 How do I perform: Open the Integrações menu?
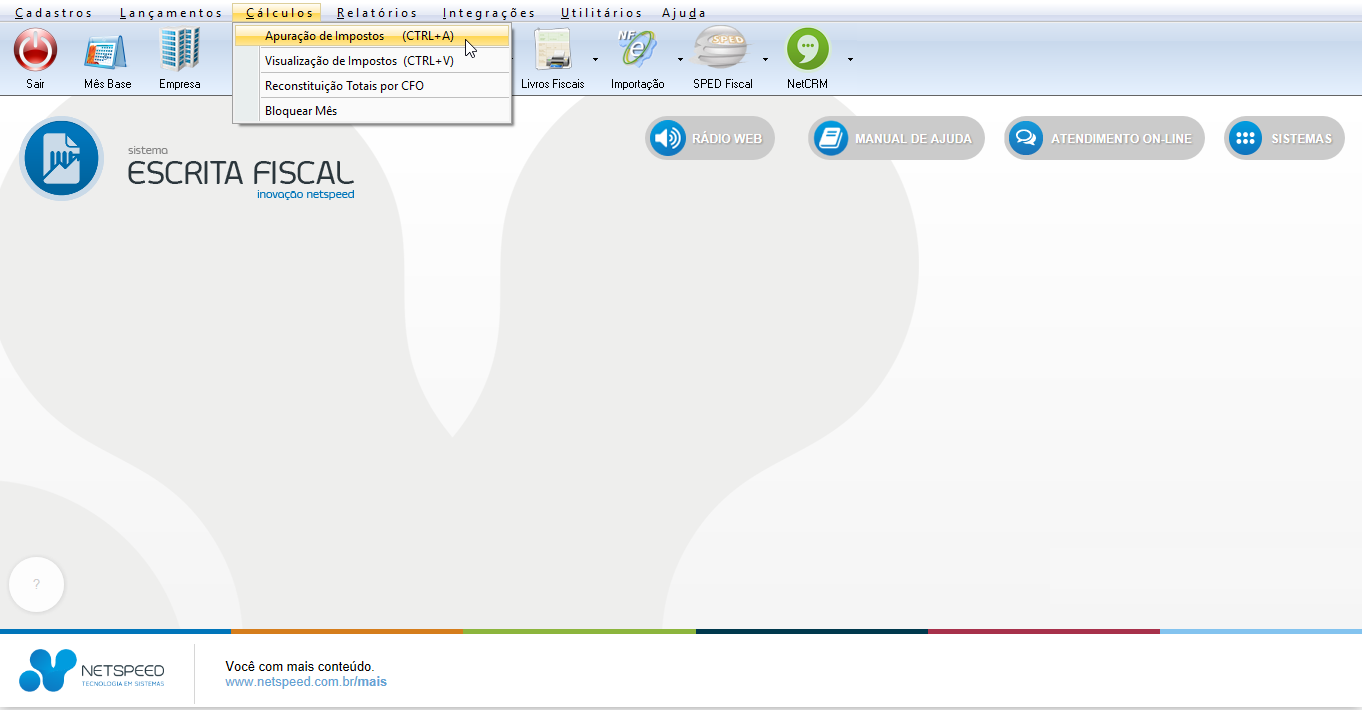(x=489, y=13)
